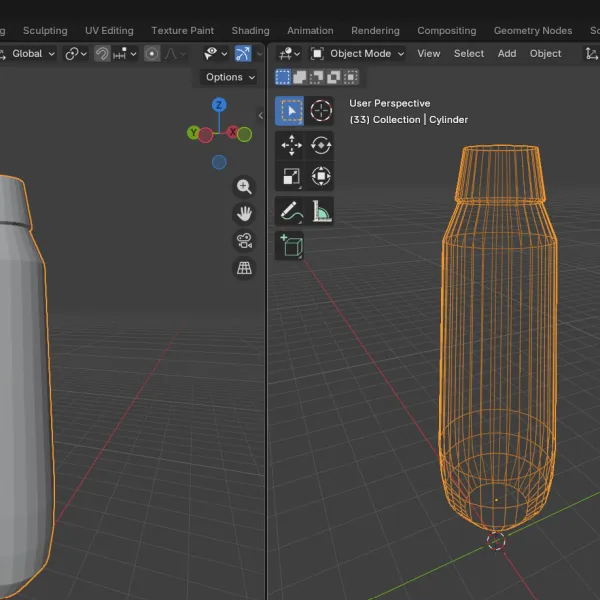The image size is (600, 600).
Task: Click the blue Z axis gizmo circle
Action: point(219,105)
